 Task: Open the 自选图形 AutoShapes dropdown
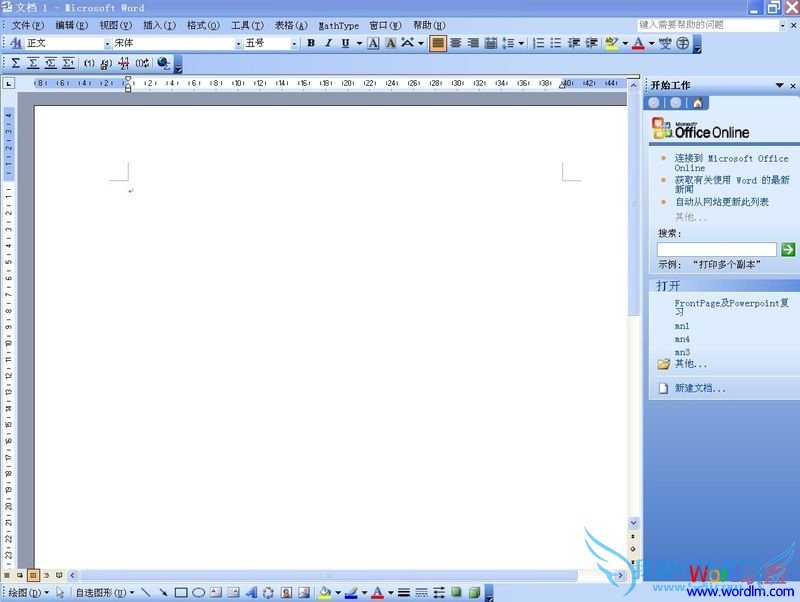click(x=105, y=592)
